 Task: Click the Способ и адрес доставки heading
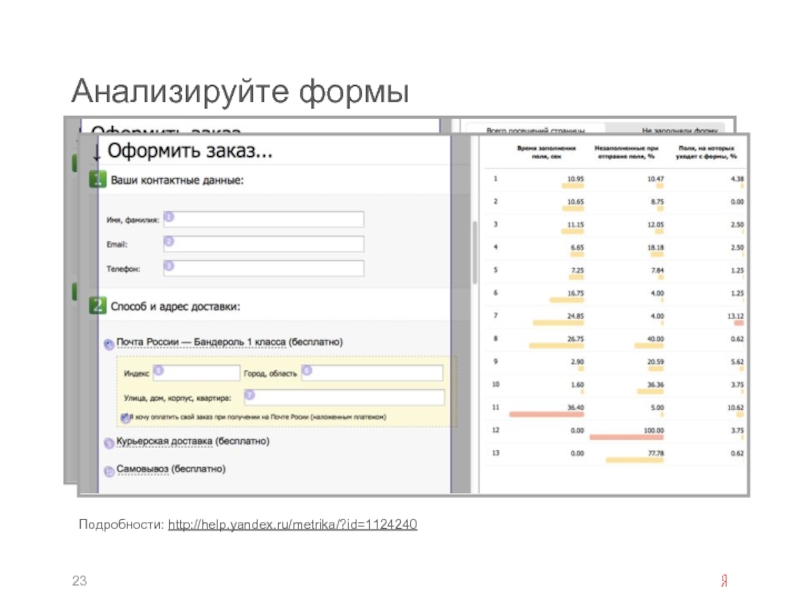click(x=175, y=307)
